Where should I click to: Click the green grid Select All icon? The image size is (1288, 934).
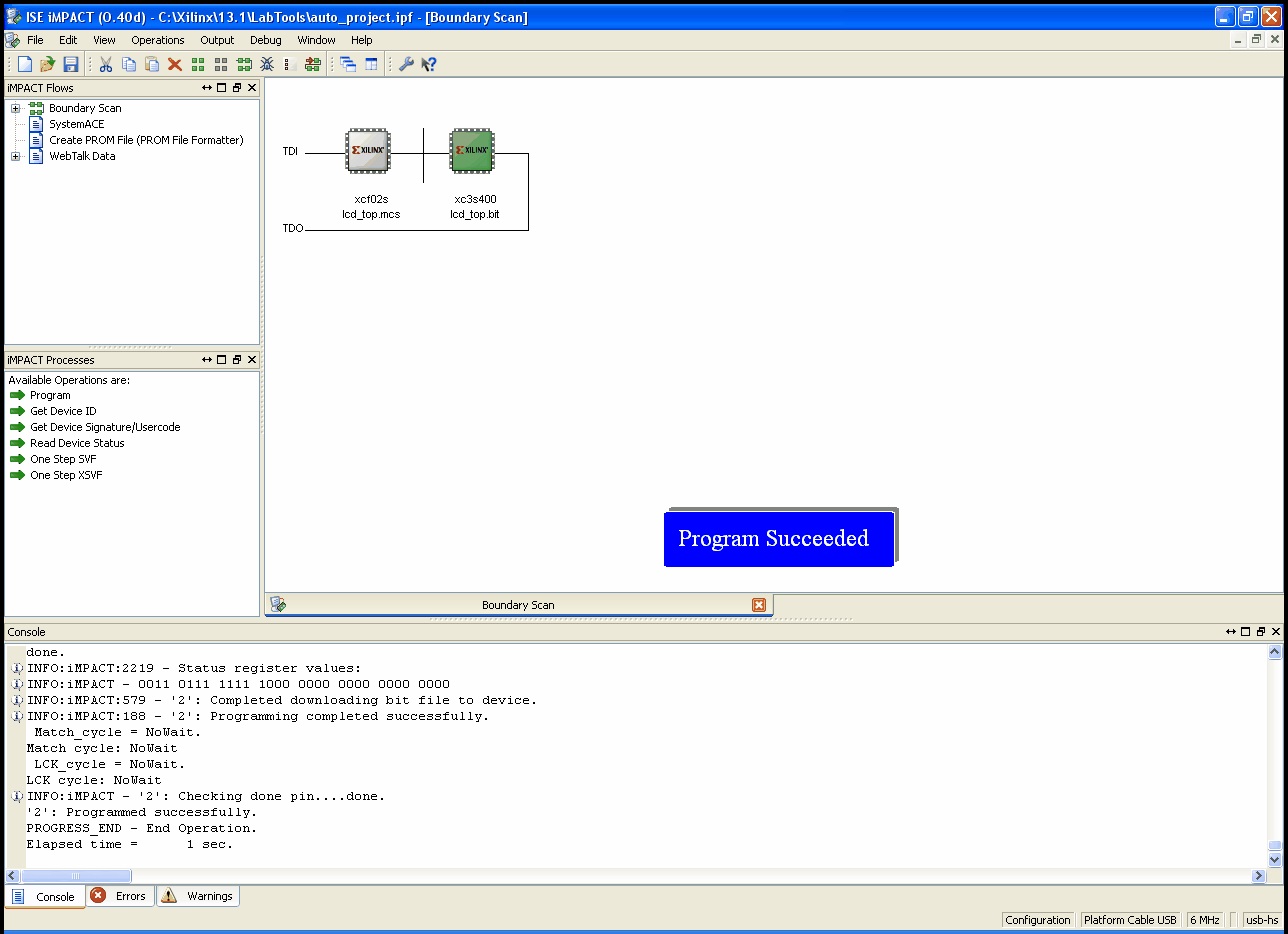pyautogui.click(x=198, y=64)
